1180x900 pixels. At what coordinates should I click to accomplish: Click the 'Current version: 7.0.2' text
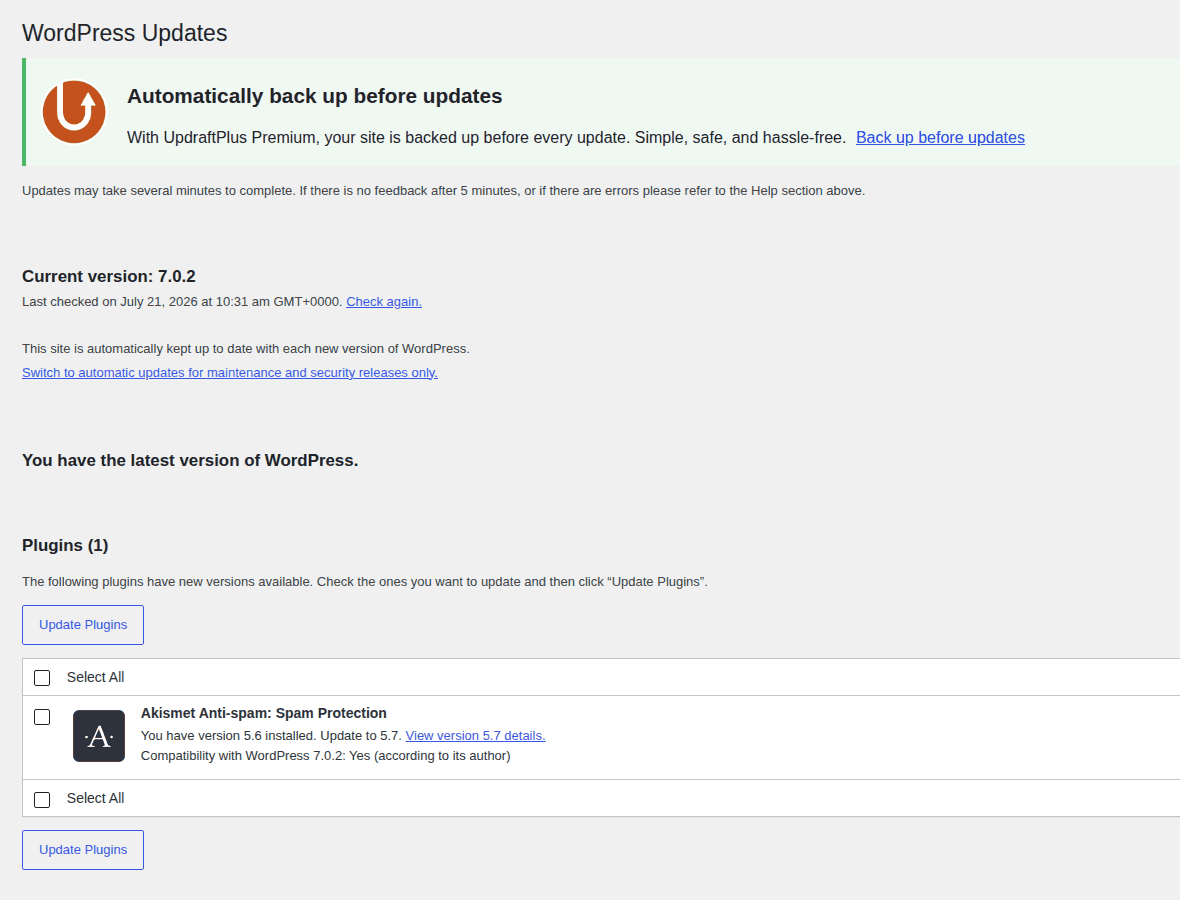click(x=108, y=276)
